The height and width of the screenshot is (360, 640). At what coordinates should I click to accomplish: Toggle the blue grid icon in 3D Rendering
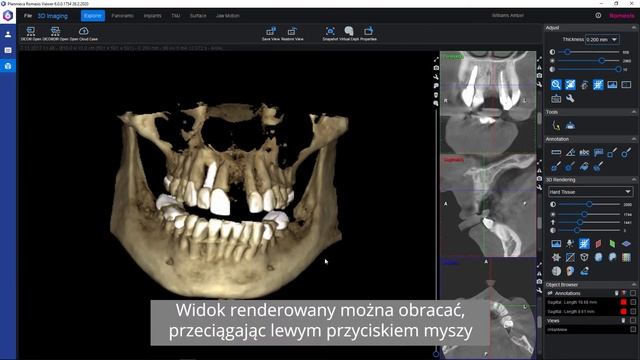(584, 244)
